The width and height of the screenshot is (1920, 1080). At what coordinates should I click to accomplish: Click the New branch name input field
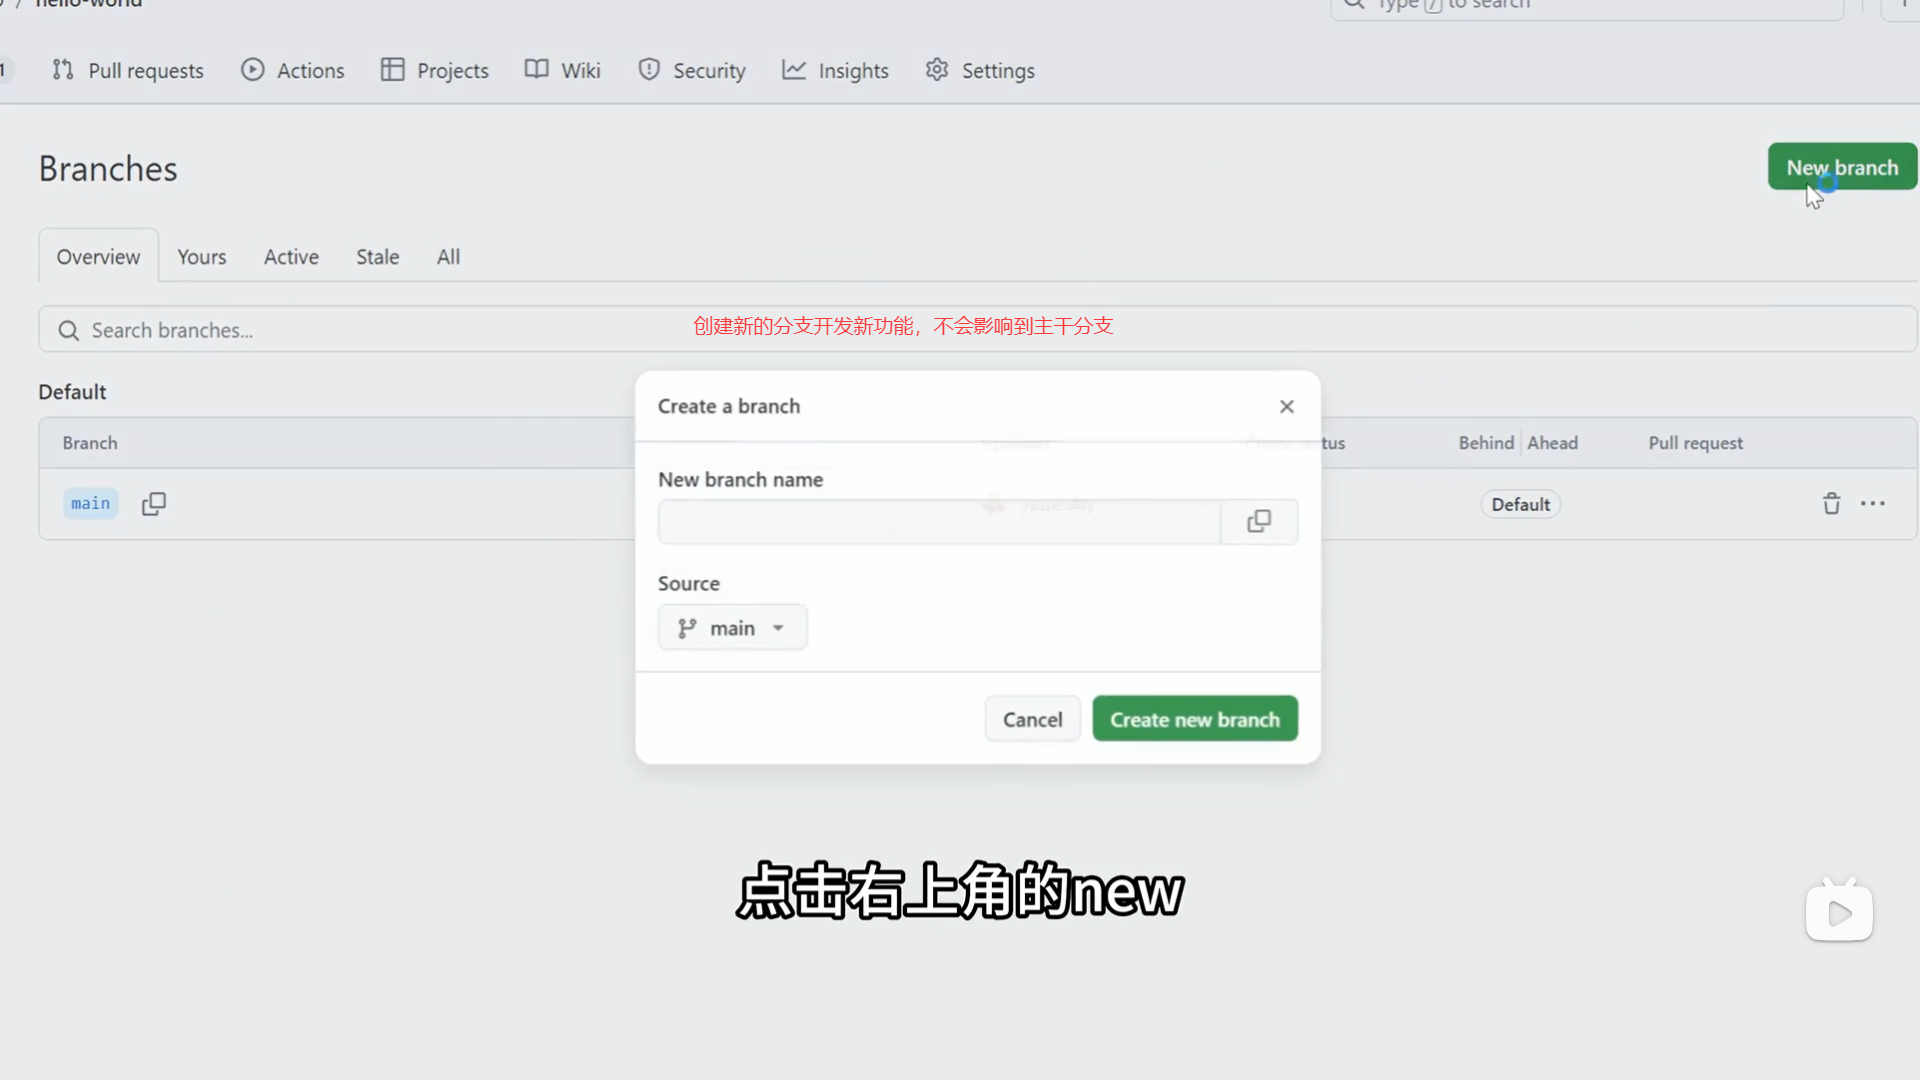coord(938,522)
